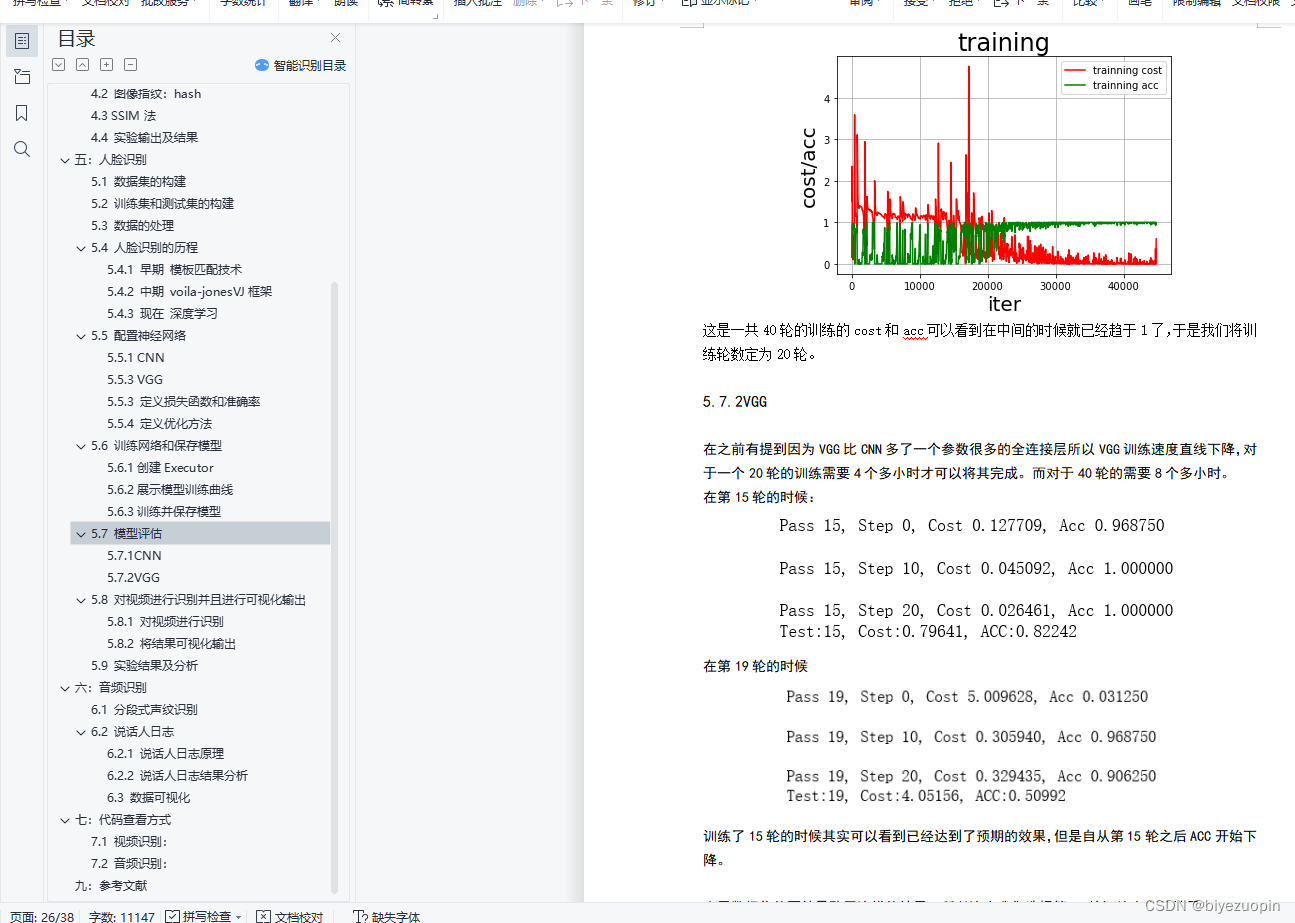1295x923 pixels.
Task: Go to 5.5.4 定义优化方法
Action: (x=160, y=424)
